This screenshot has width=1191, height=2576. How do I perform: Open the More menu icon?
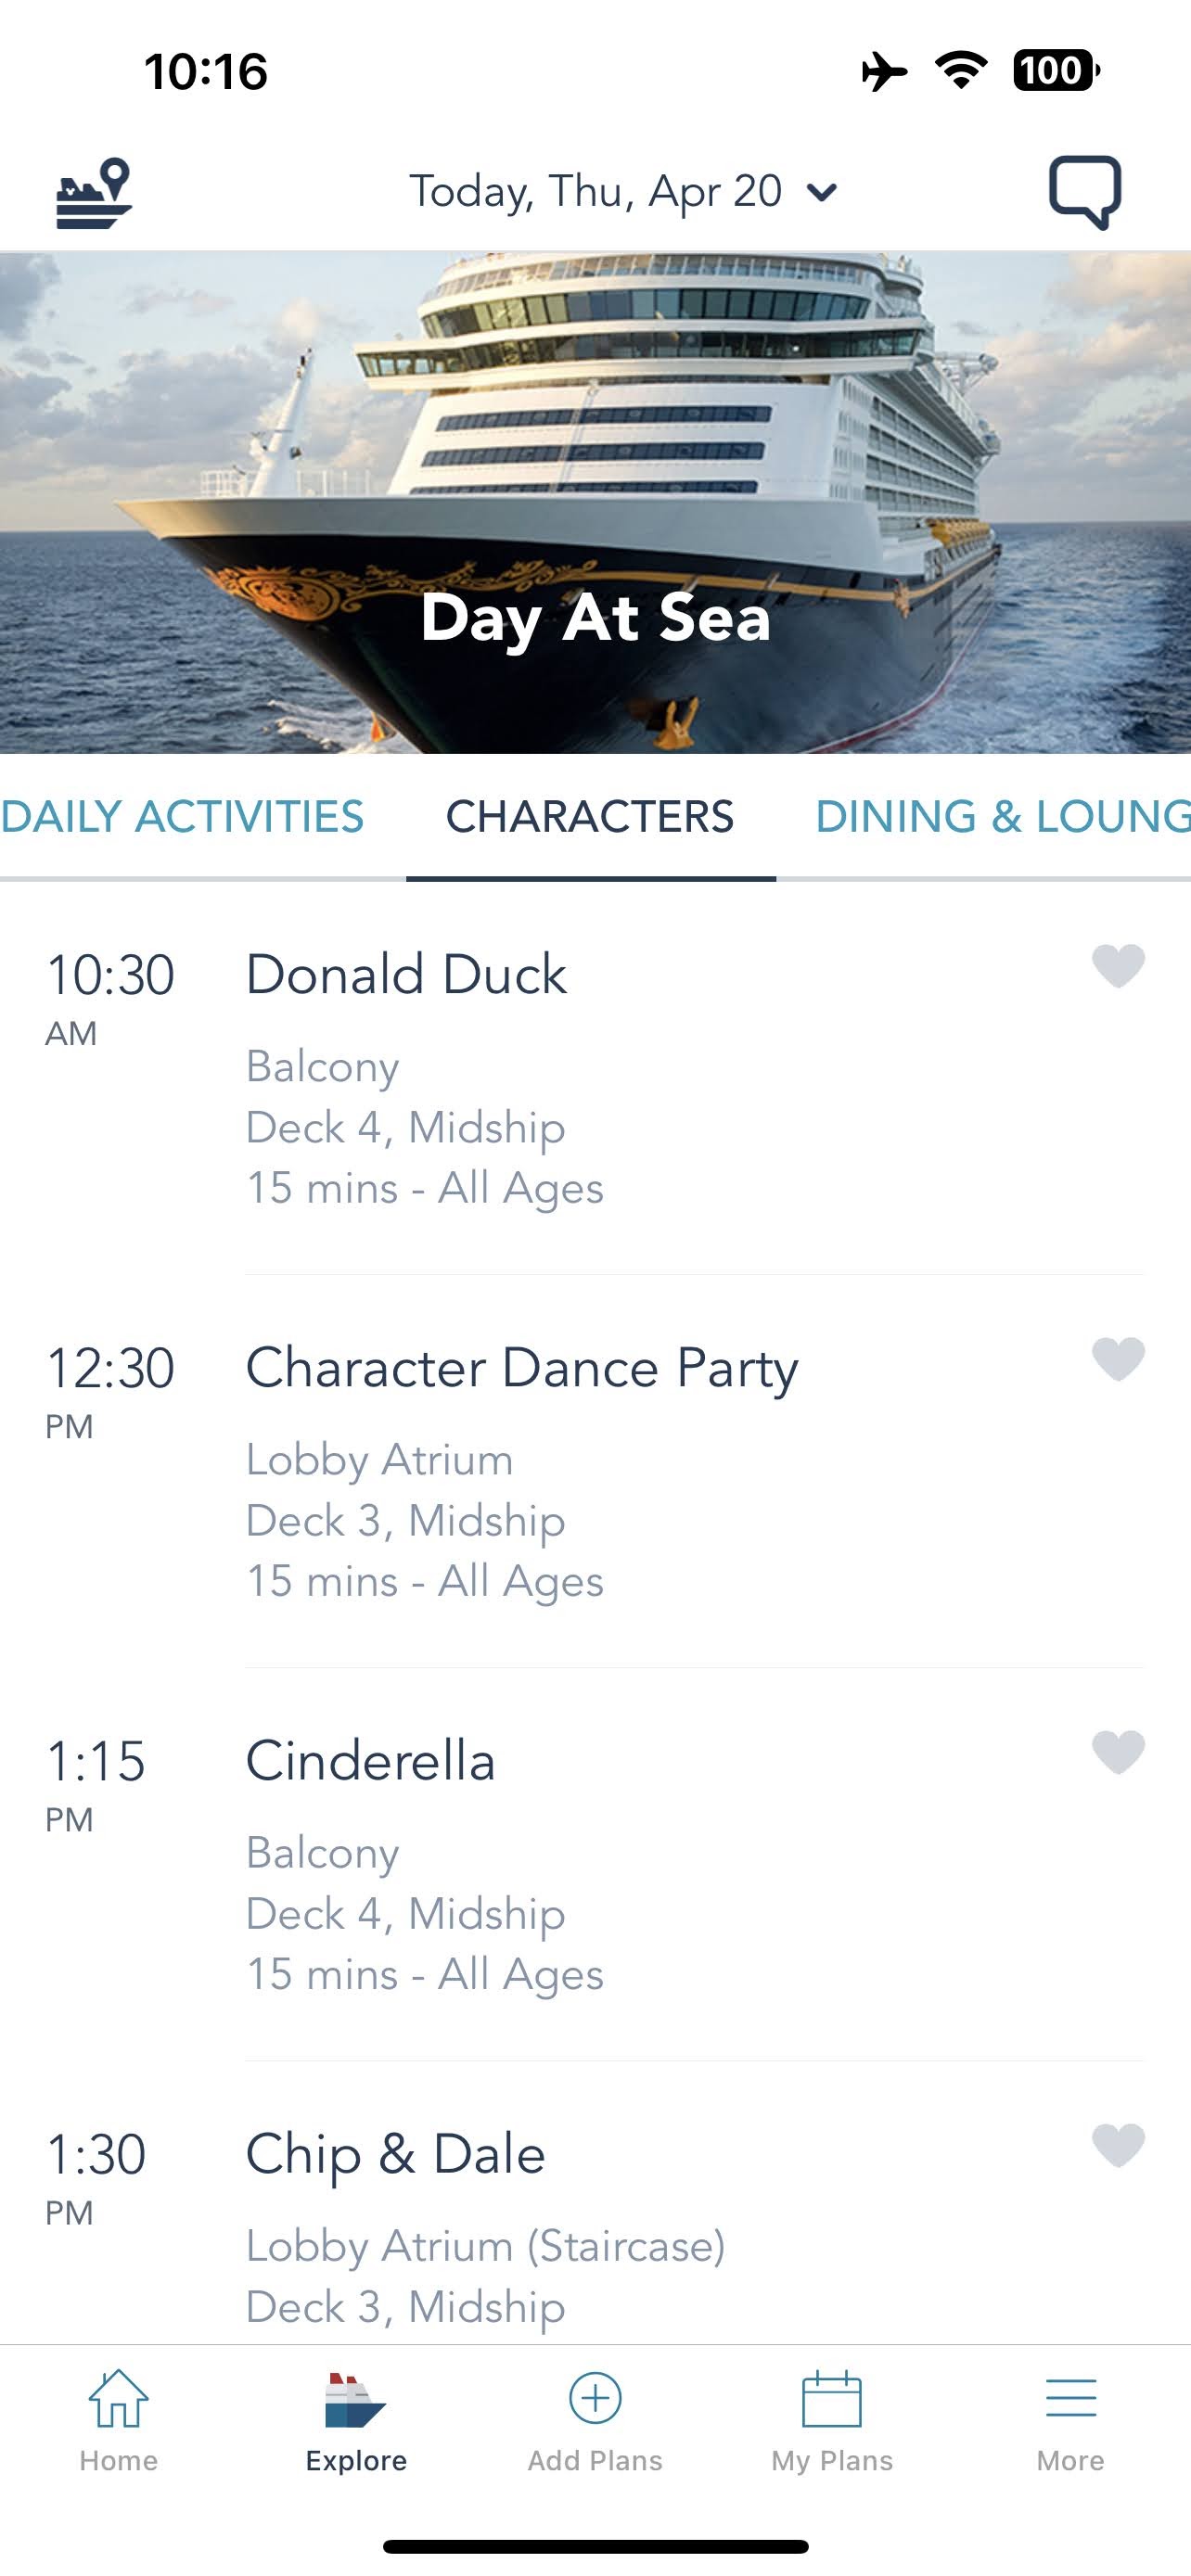(1070, 2400)
